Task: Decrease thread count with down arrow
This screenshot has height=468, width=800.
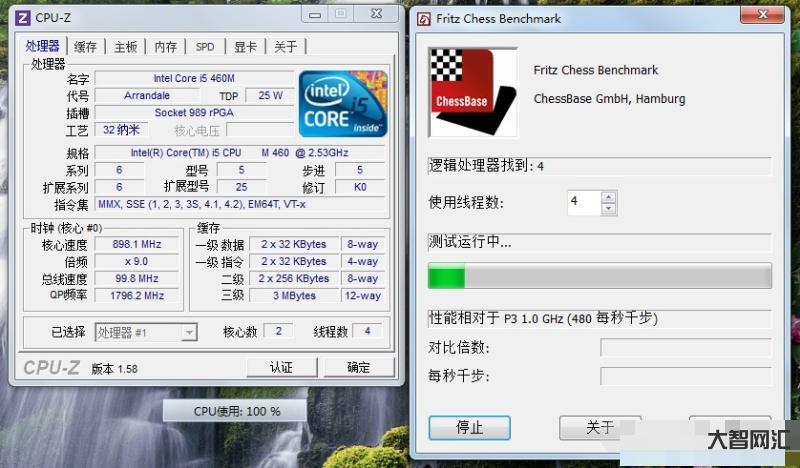Action: click(x=608, y=208)
